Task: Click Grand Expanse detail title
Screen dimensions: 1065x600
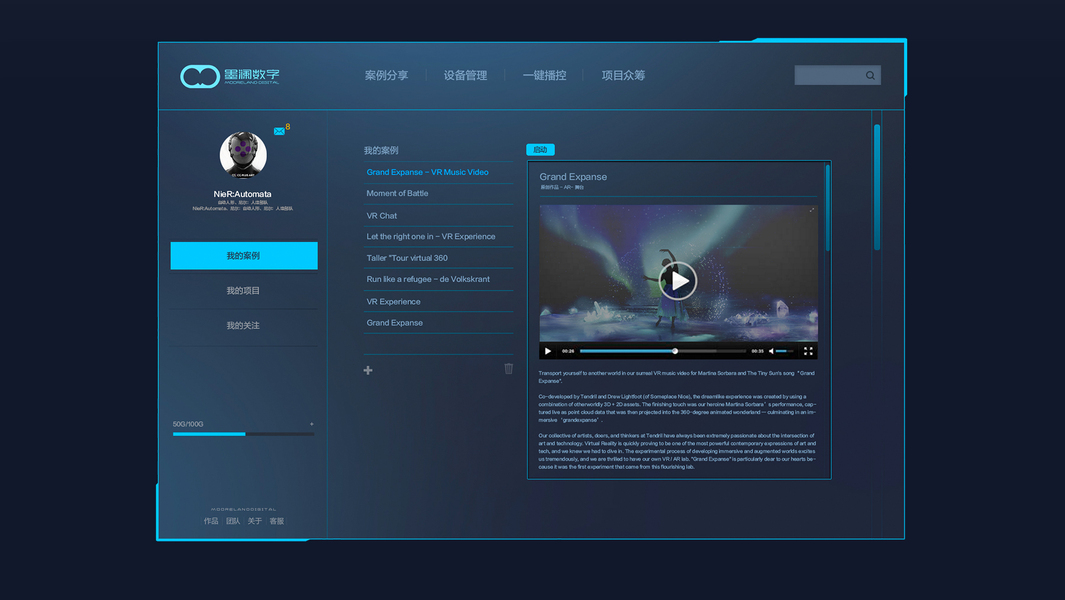Action: [x=573, y=177]
